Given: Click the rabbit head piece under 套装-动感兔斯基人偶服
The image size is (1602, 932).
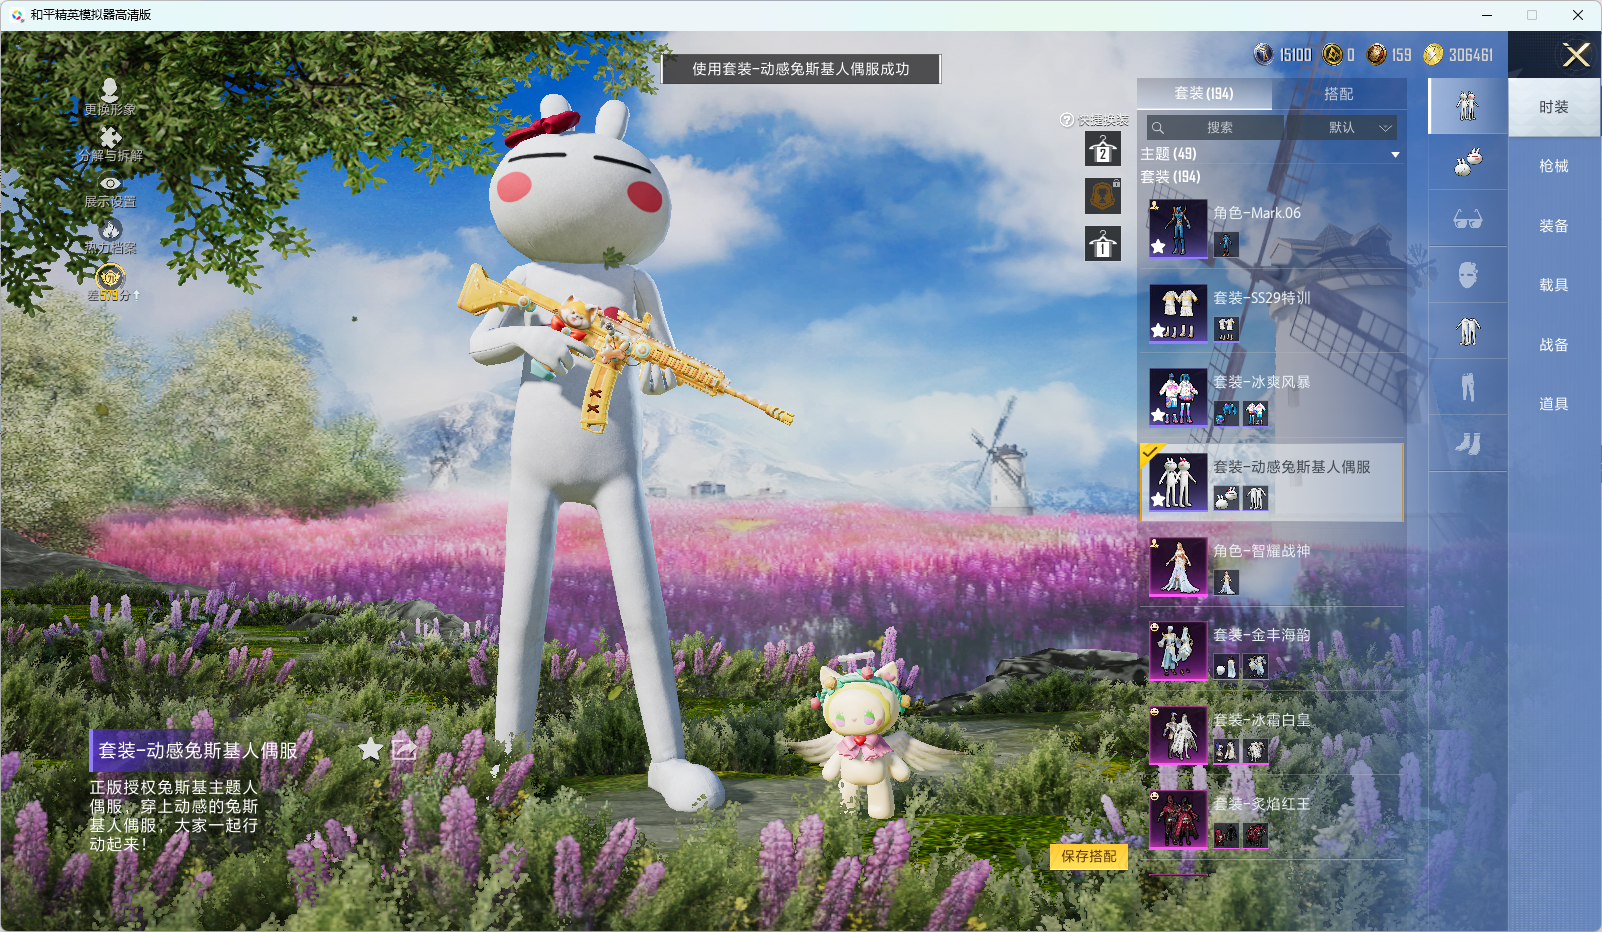Looking at the screenshot, I should click(1226, 498).
